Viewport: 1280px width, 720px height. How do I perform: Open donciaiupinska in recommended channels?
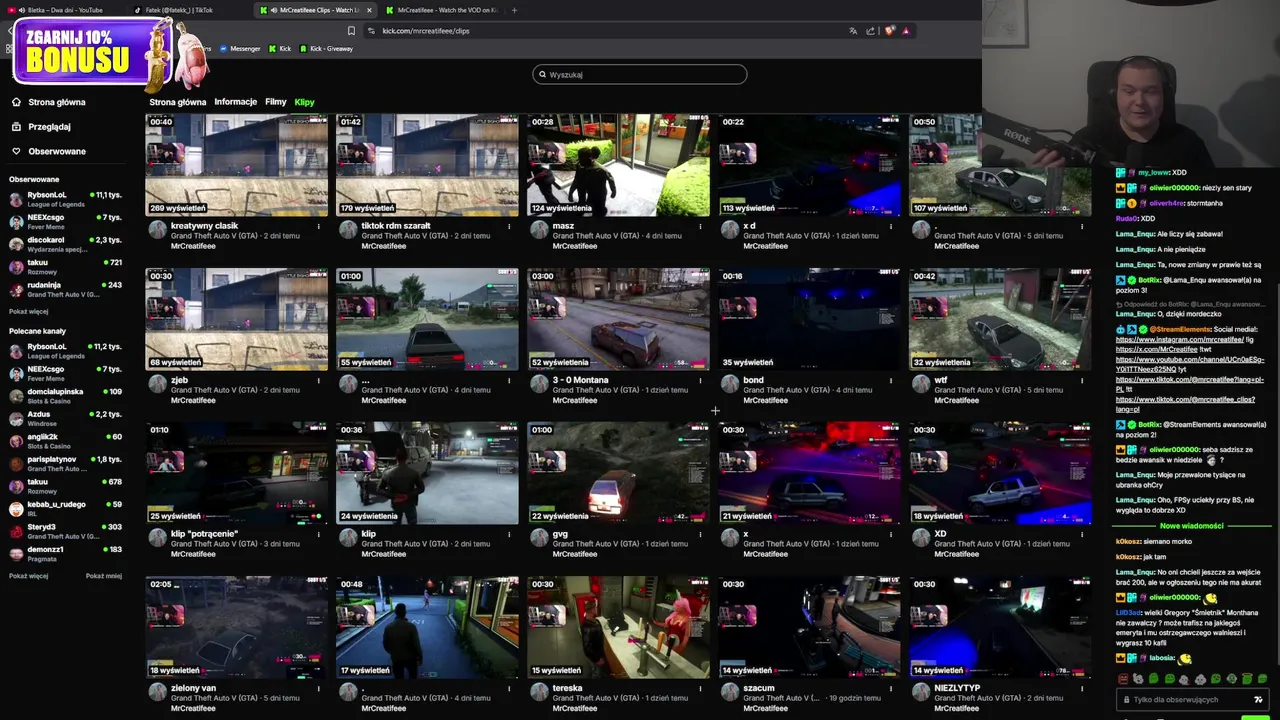click(x=65, y=396)
